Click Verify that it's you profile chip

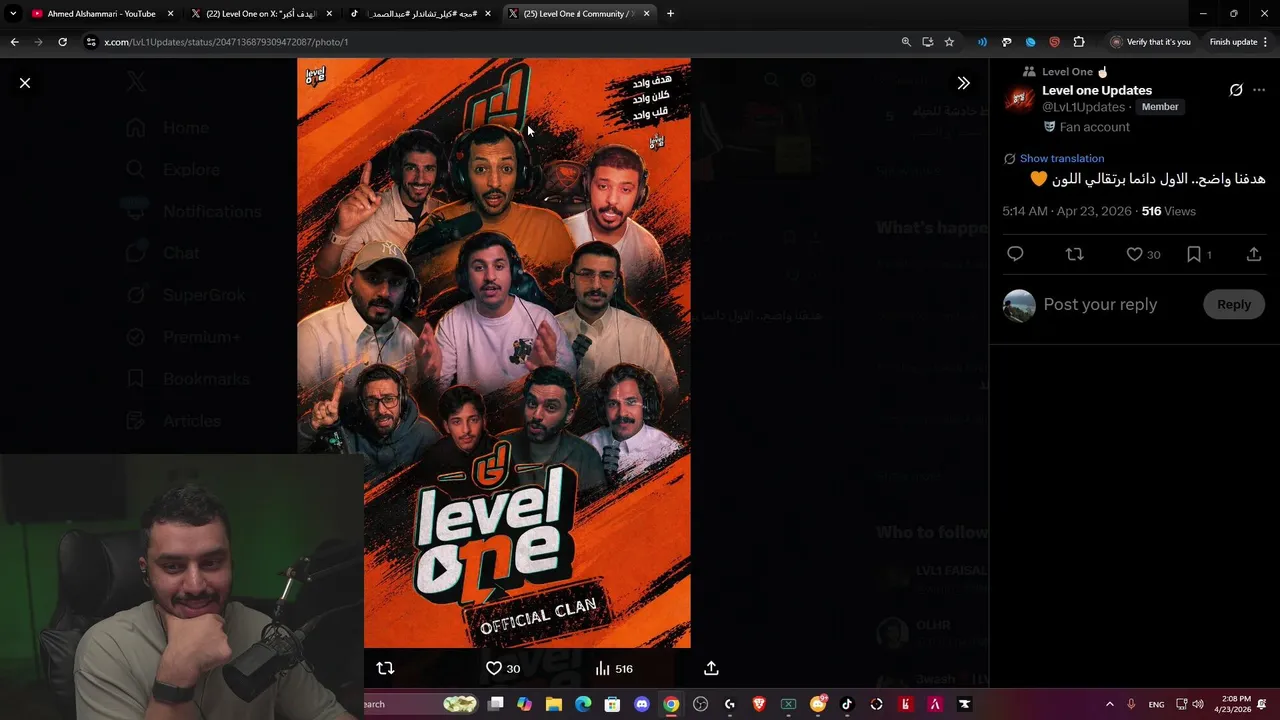1150,42
